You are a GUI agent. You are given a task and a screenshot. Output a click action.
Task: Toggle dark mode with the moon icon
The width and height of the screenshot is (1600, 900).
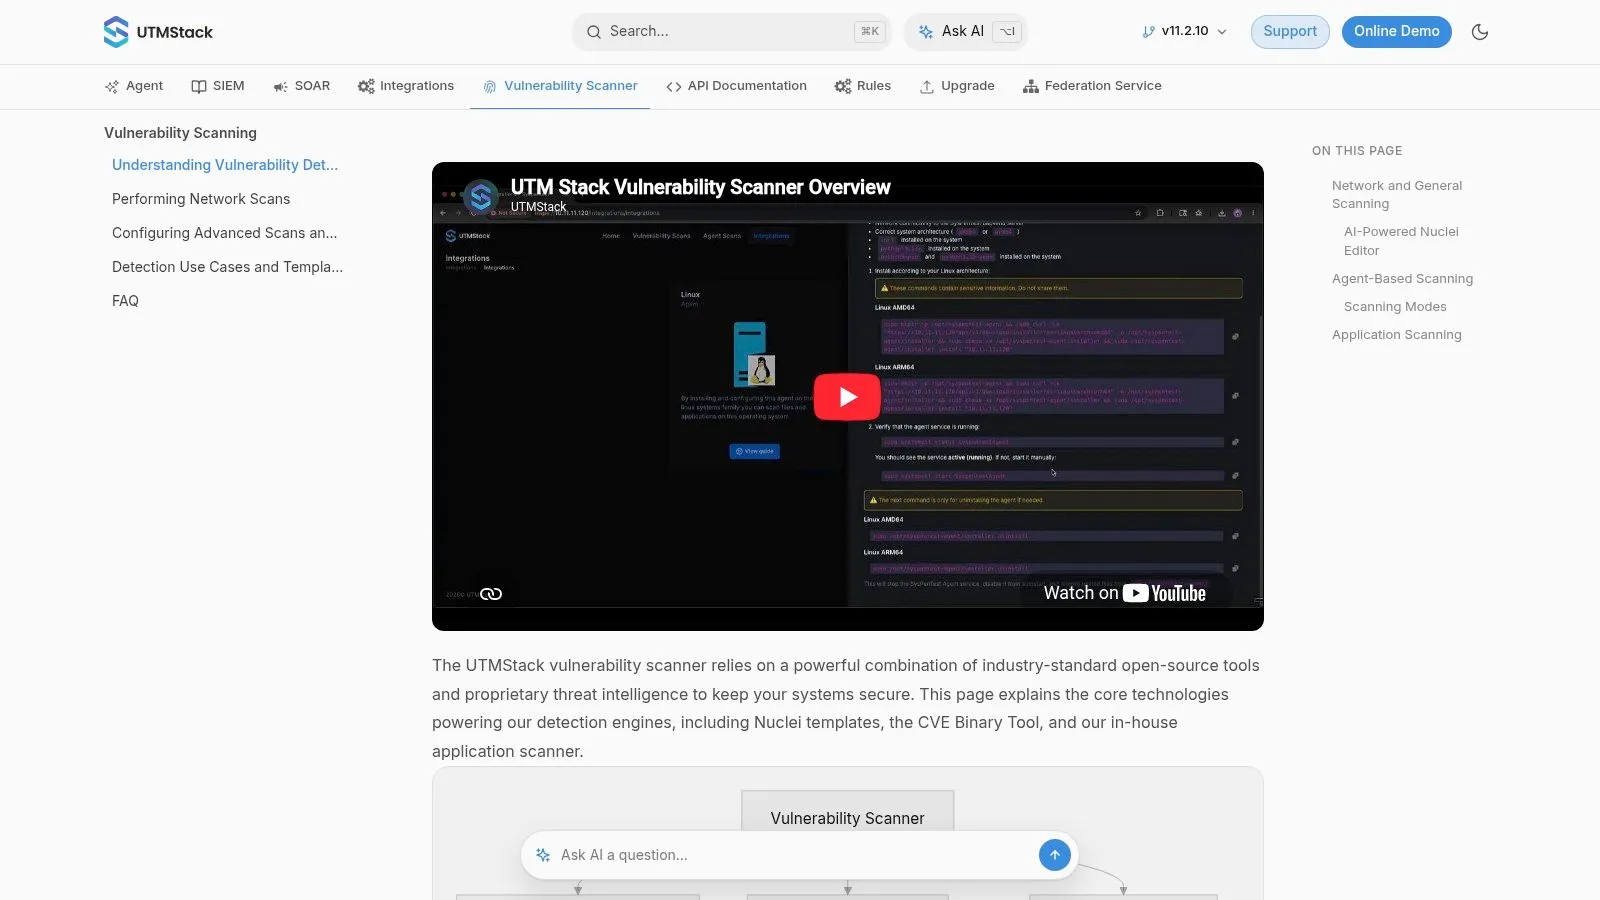click(1480, 32)
